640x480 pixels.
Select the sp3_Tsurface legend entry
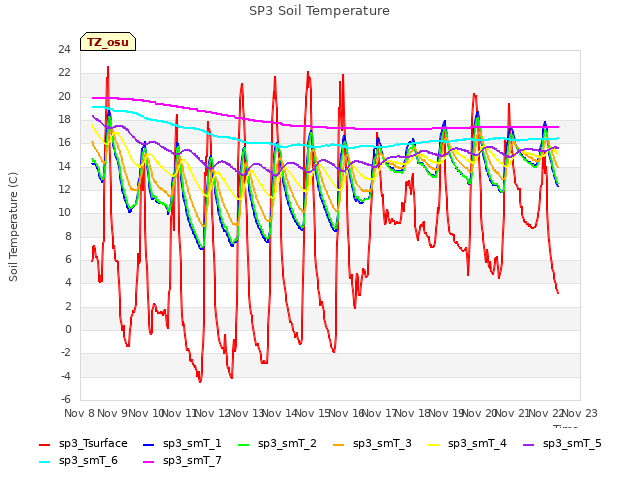83,444
